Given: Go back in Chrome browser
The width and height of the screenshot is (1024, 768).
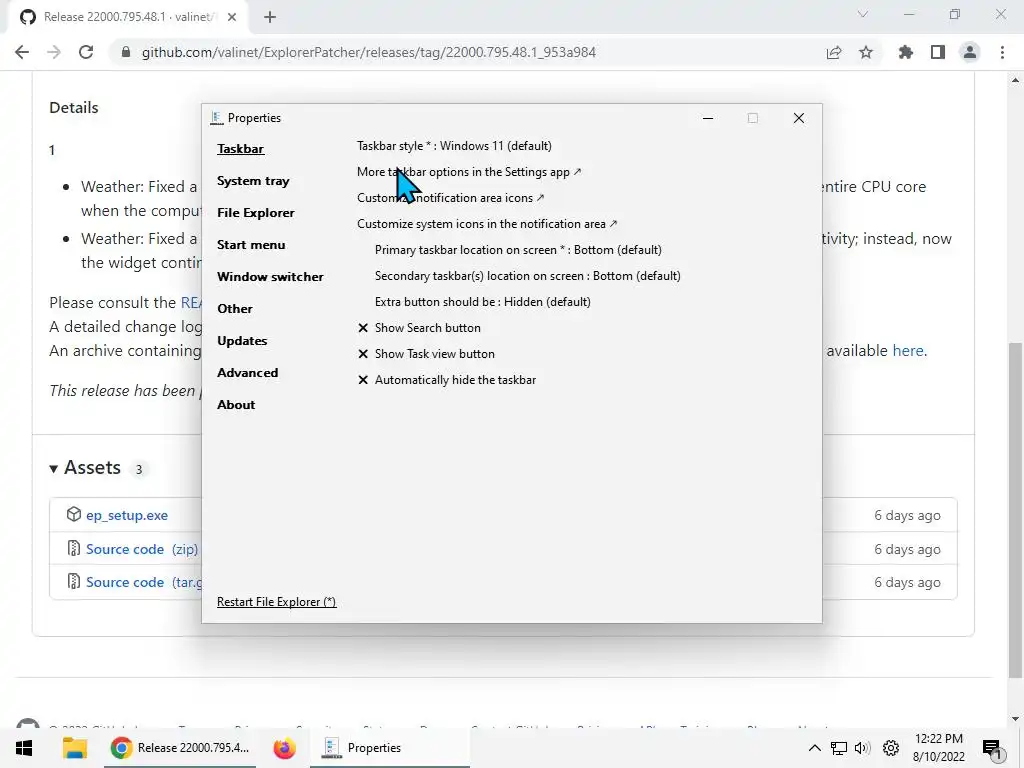Looking at the screenshot, I should (22, 52).
